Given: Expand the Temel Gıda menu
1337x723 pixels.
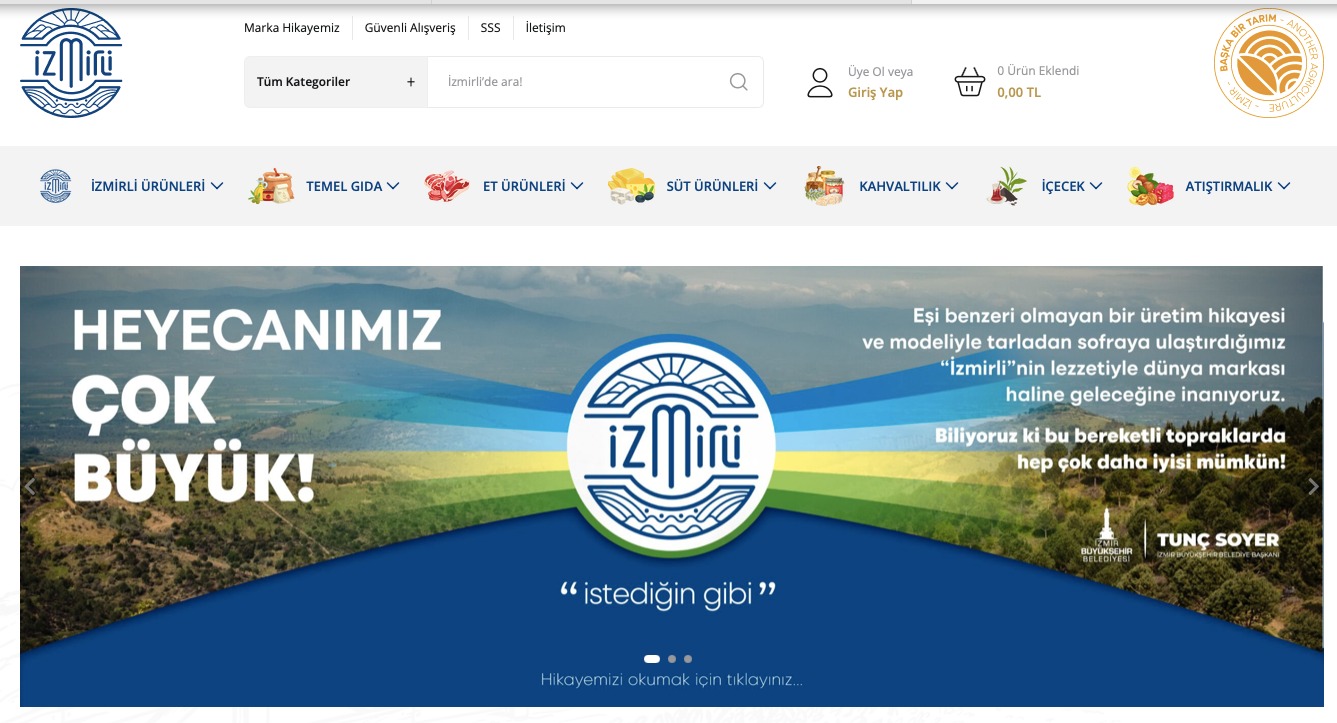Looking at the screenshot, I should click(x=352, y=186).
